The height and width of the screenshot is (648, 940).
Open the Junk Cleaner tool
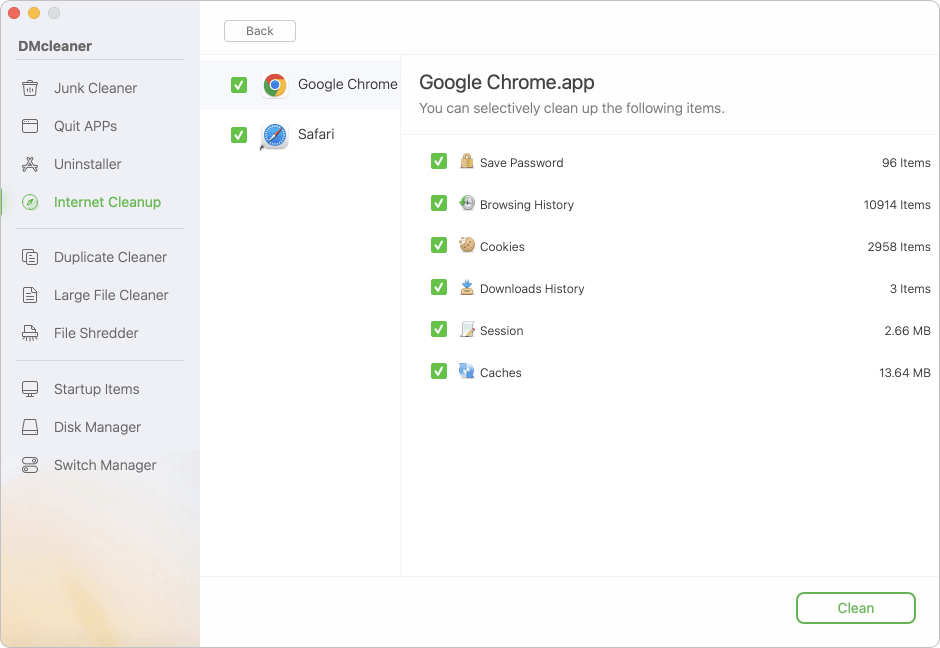pyautogui.click(x=96, y=88)
